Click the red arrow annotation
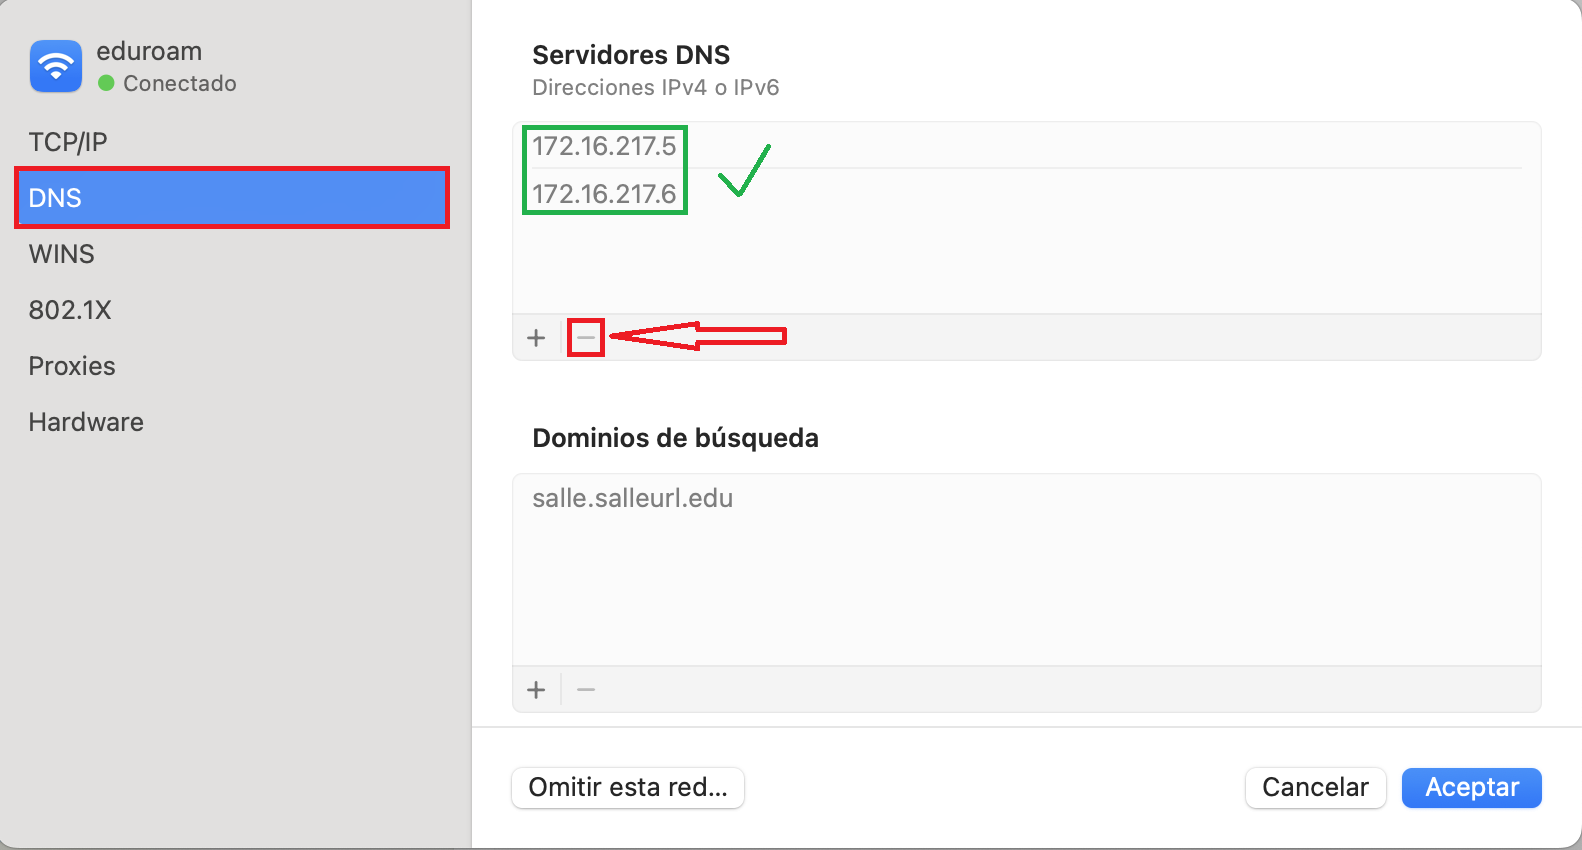The height and width of the screenshot is (850, 1582). click(x=698, y=336)
